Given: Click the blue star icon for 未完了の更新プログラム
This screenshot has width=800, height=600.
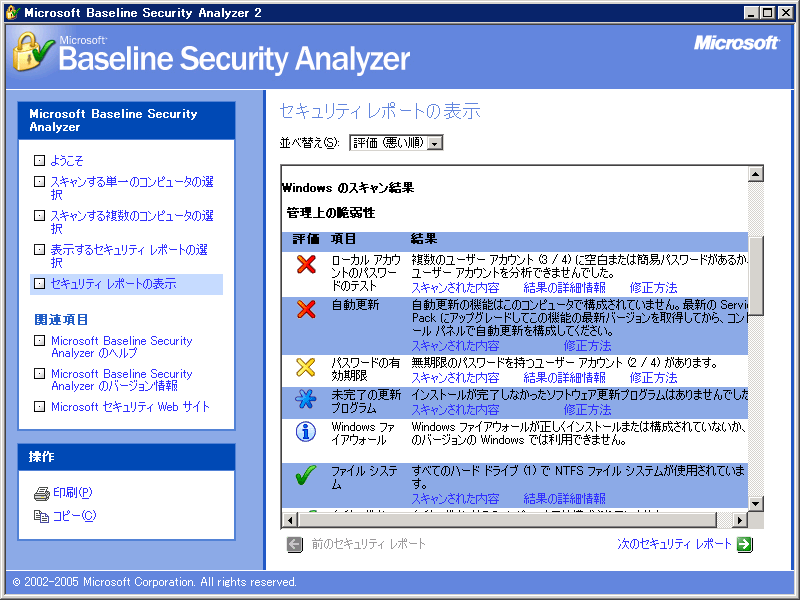Looking at the screenshot, I should point(306,399).
